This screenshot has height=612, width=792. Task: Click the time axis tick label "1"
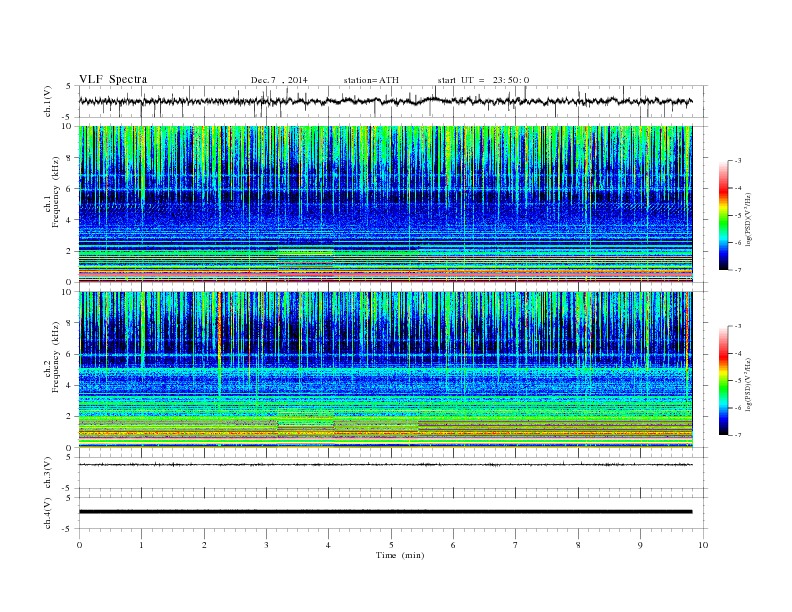coord(141,545)
